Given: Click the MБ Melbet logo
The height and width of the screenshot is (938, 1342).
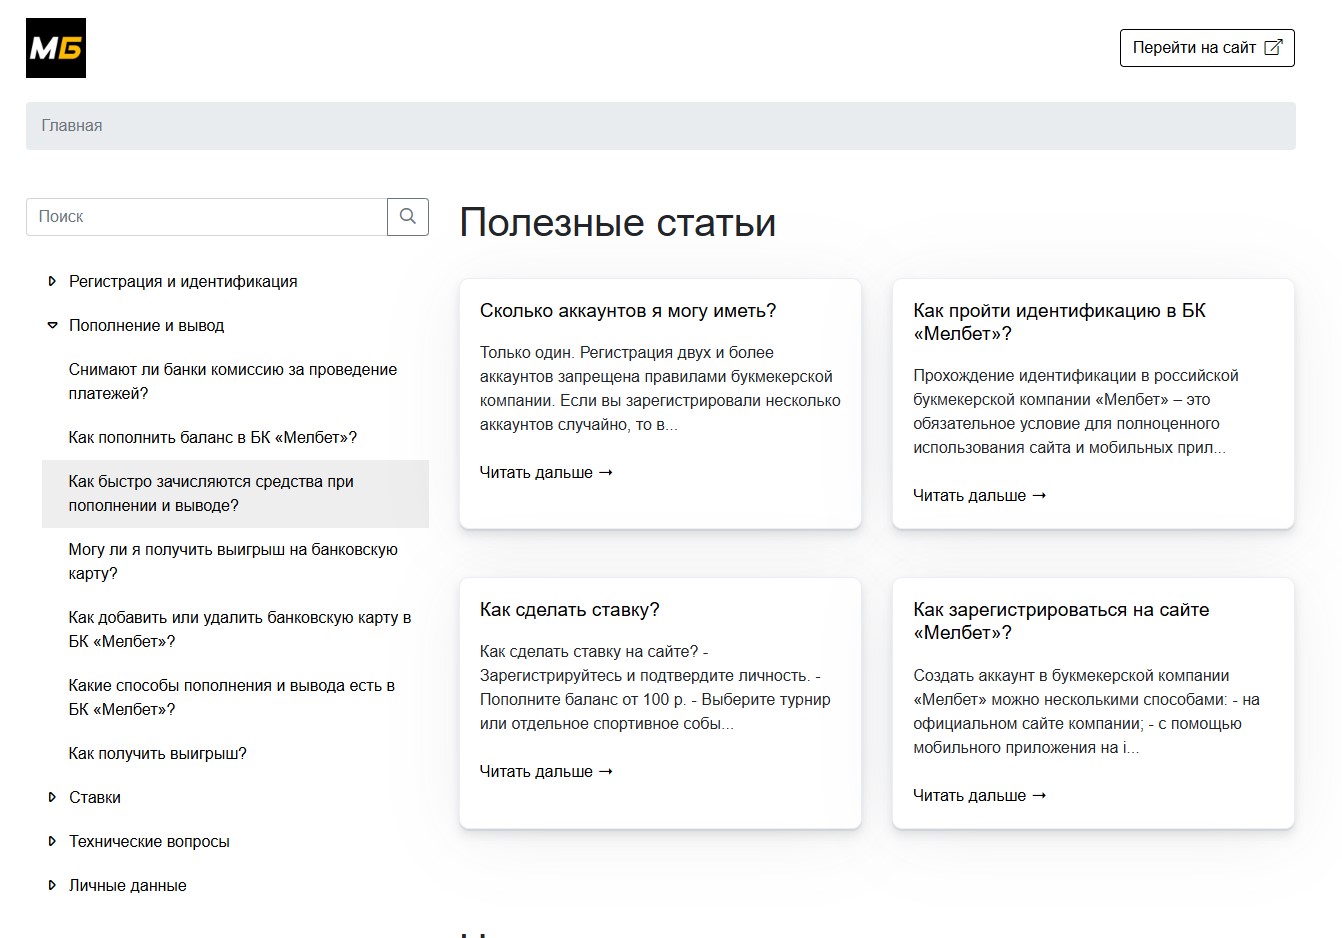Looking at the screenshot, I should [x=56, y=48].
